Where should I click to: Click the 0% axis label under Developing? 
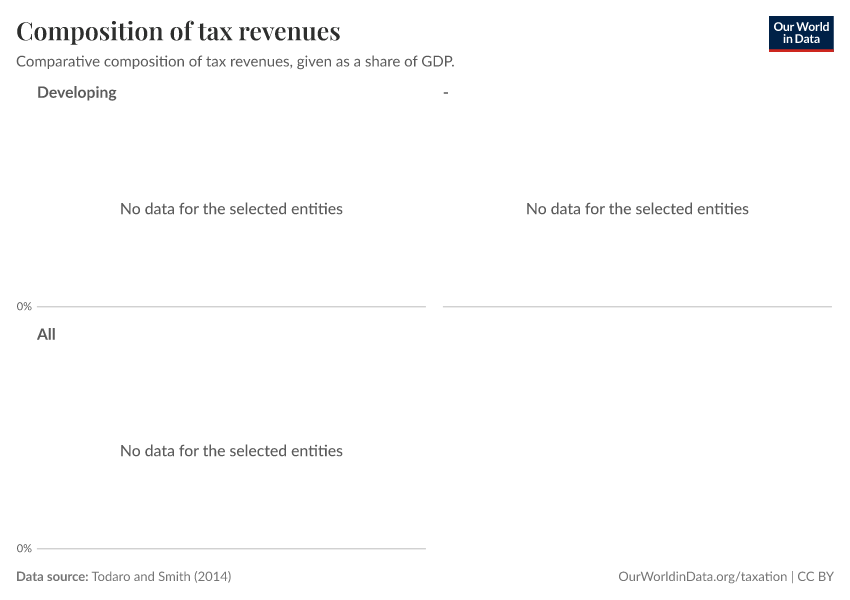pos(24,306)
